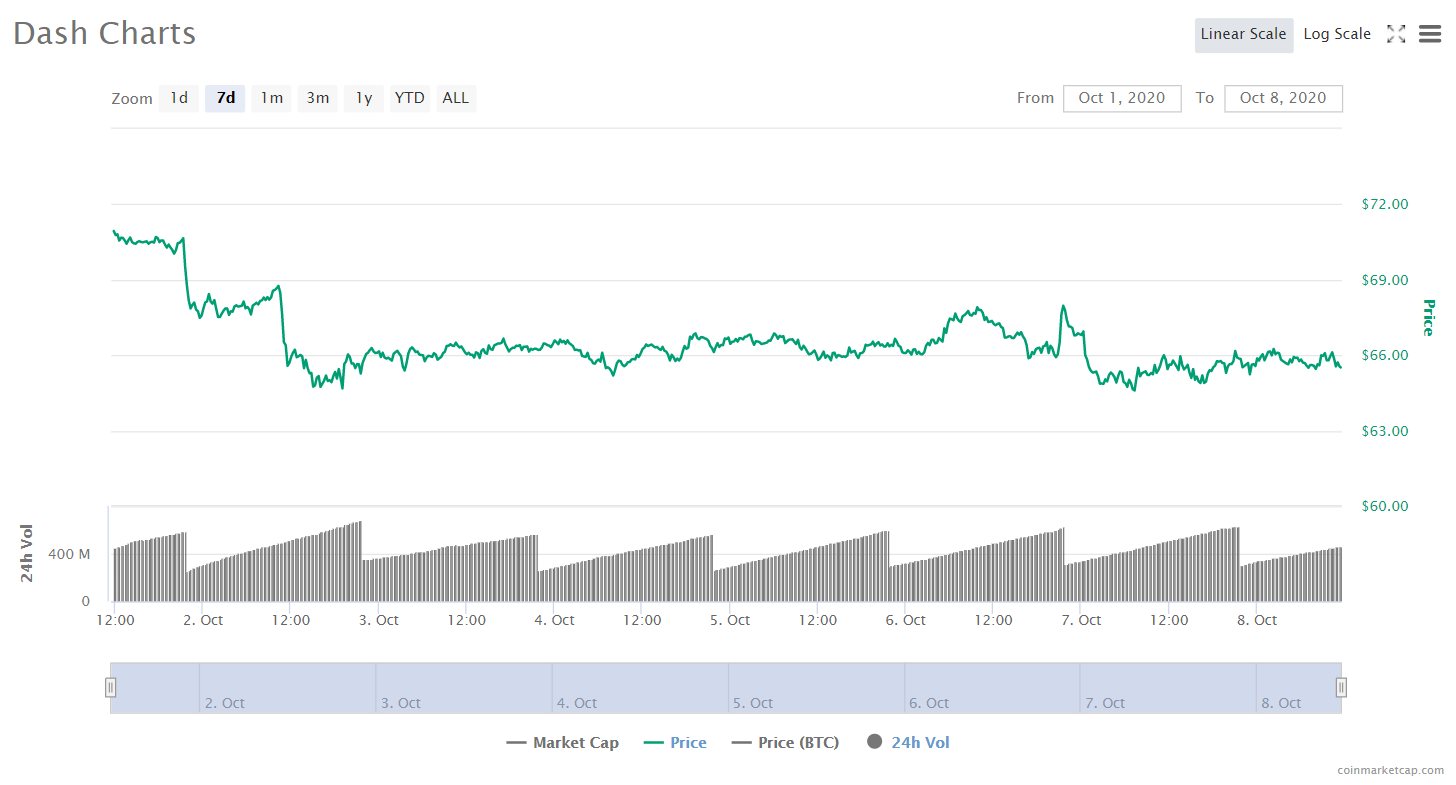Click the $66.00 price axis label
The height and width of the screenshot is (785, 1456).
click(1385, 355)
